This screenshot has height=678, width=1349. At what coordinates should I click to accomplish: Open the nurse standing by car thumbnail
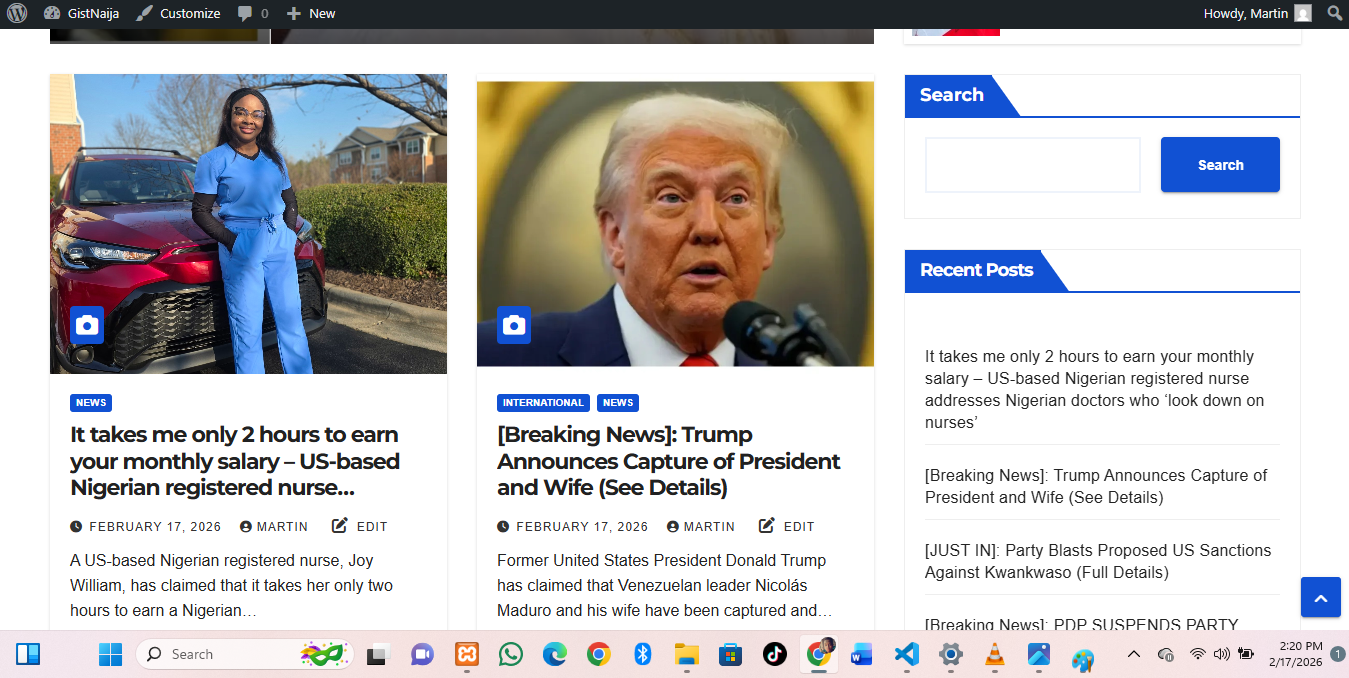click(x=248, y=224)
